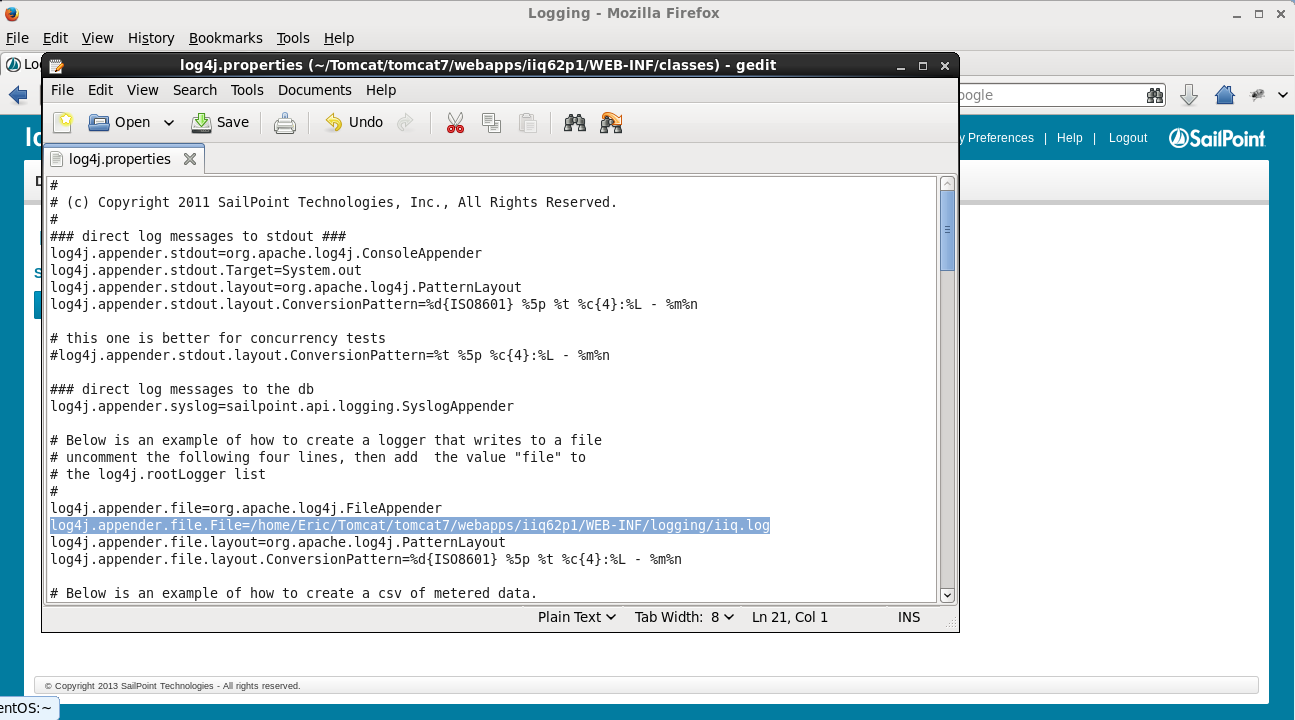
Task: Save the log4j.properties file
Action: coord(220,122)
